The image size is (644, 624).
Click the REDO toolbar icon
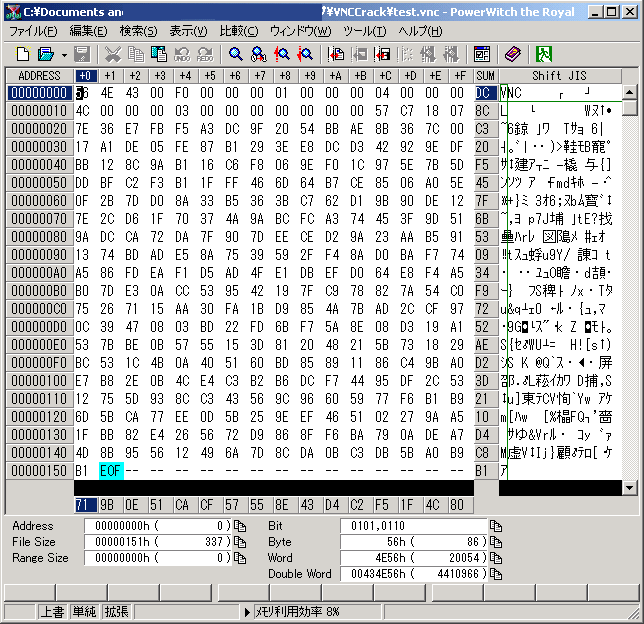[x=205, y=54]
